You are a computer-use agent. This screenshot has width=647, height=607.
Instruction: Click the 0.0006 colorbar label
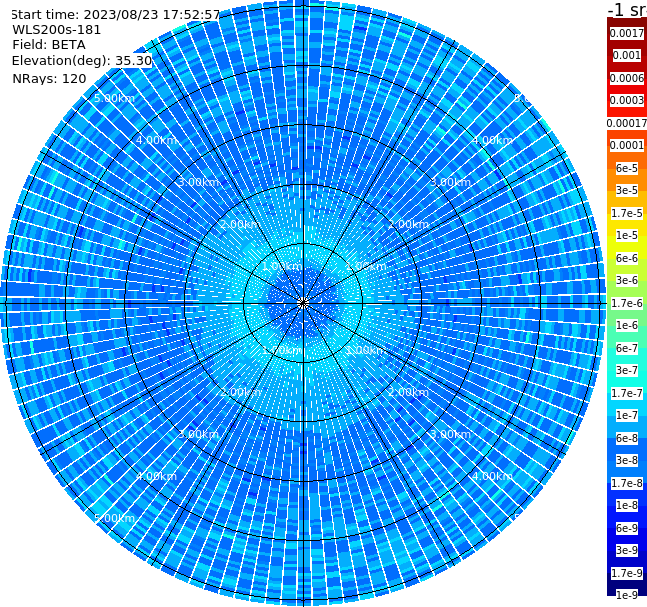tap(627, 78)
